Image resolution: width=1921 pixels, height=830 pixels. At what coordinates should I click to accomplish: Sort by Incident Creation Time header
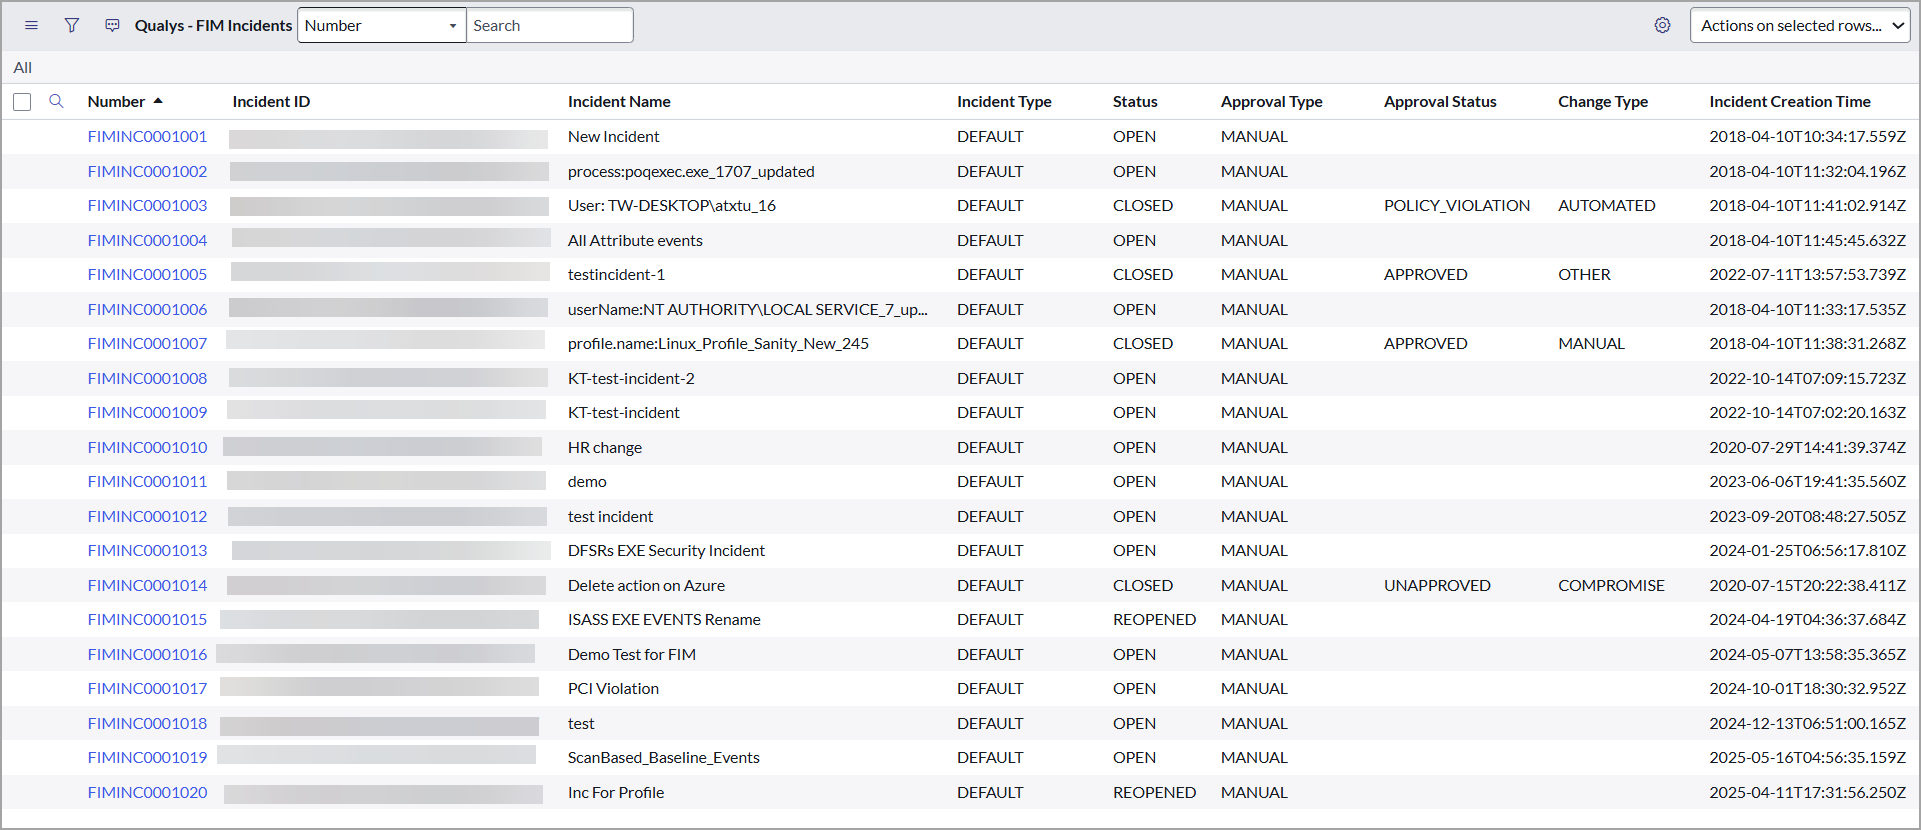coord(1789,102)
